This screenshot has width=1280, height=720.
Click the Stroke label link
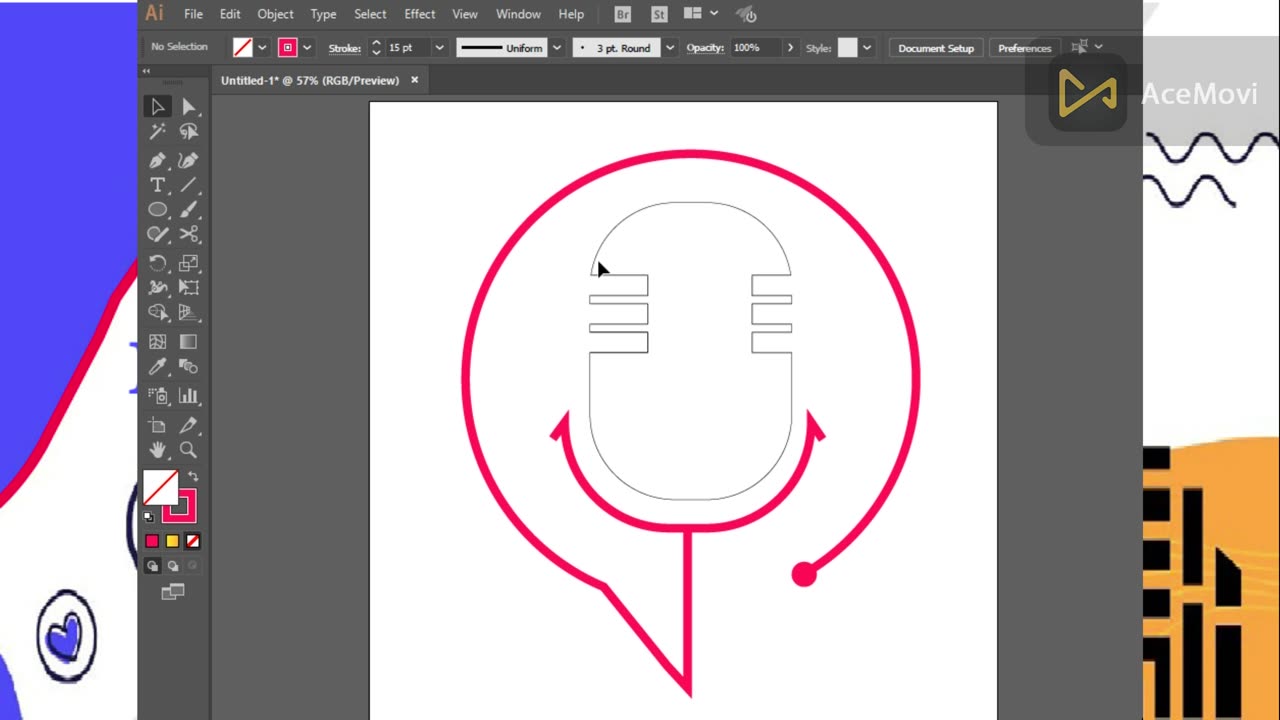pyautogui.click(x=344, y=48)
